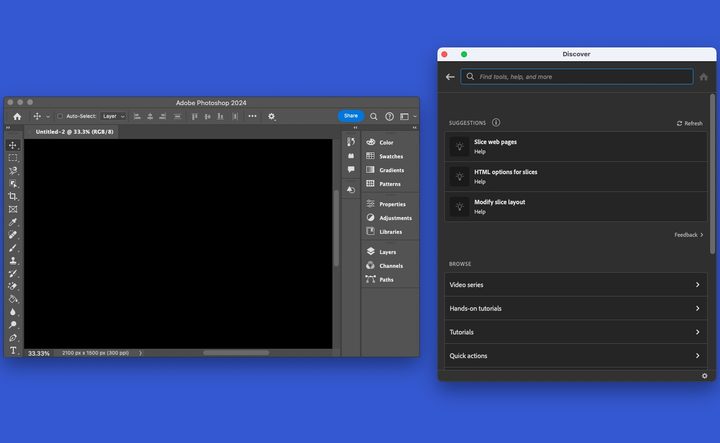This screenshot has width=720, height=443.
Task: Select the Frame tool
Action: 13,209
